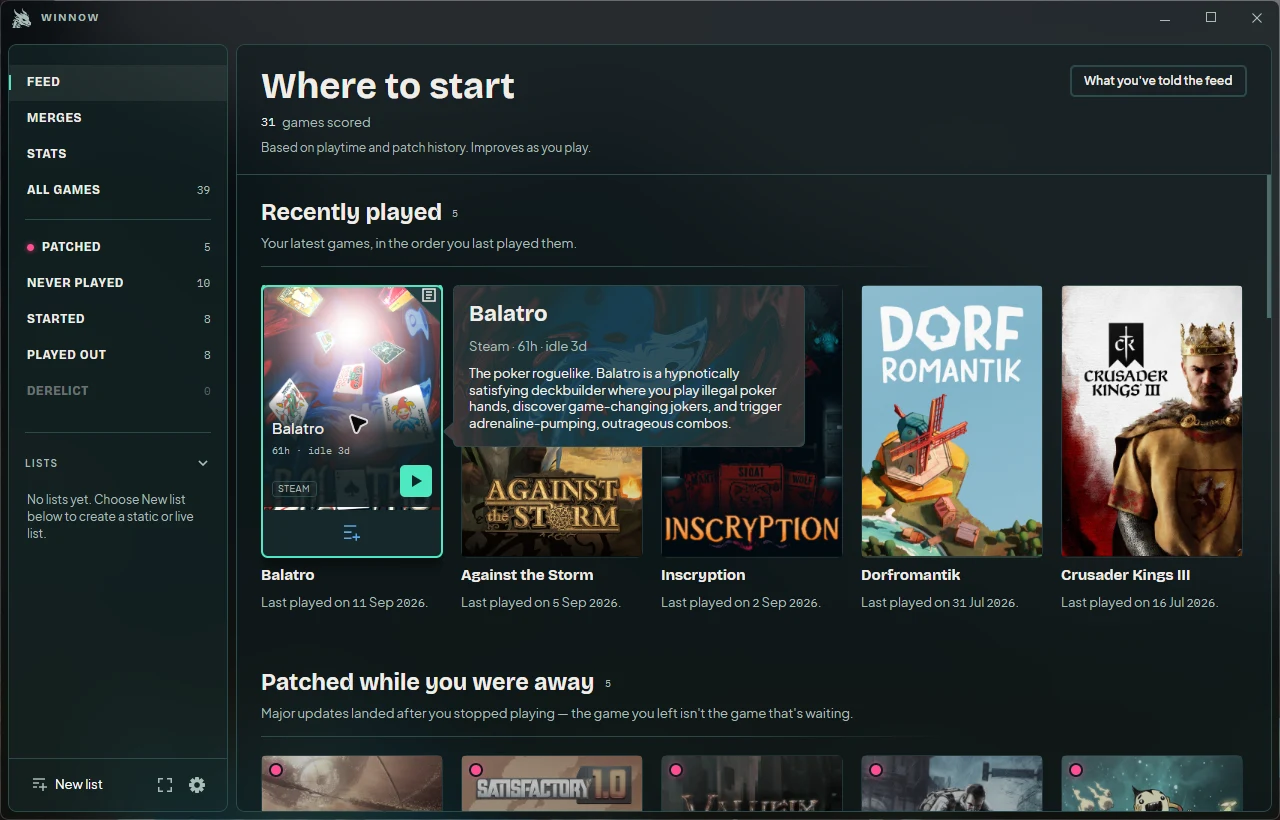Click the Crusader Kings III title text
The height and width of the screenshot is (820, 1280).
click(x=1125, y=575)
